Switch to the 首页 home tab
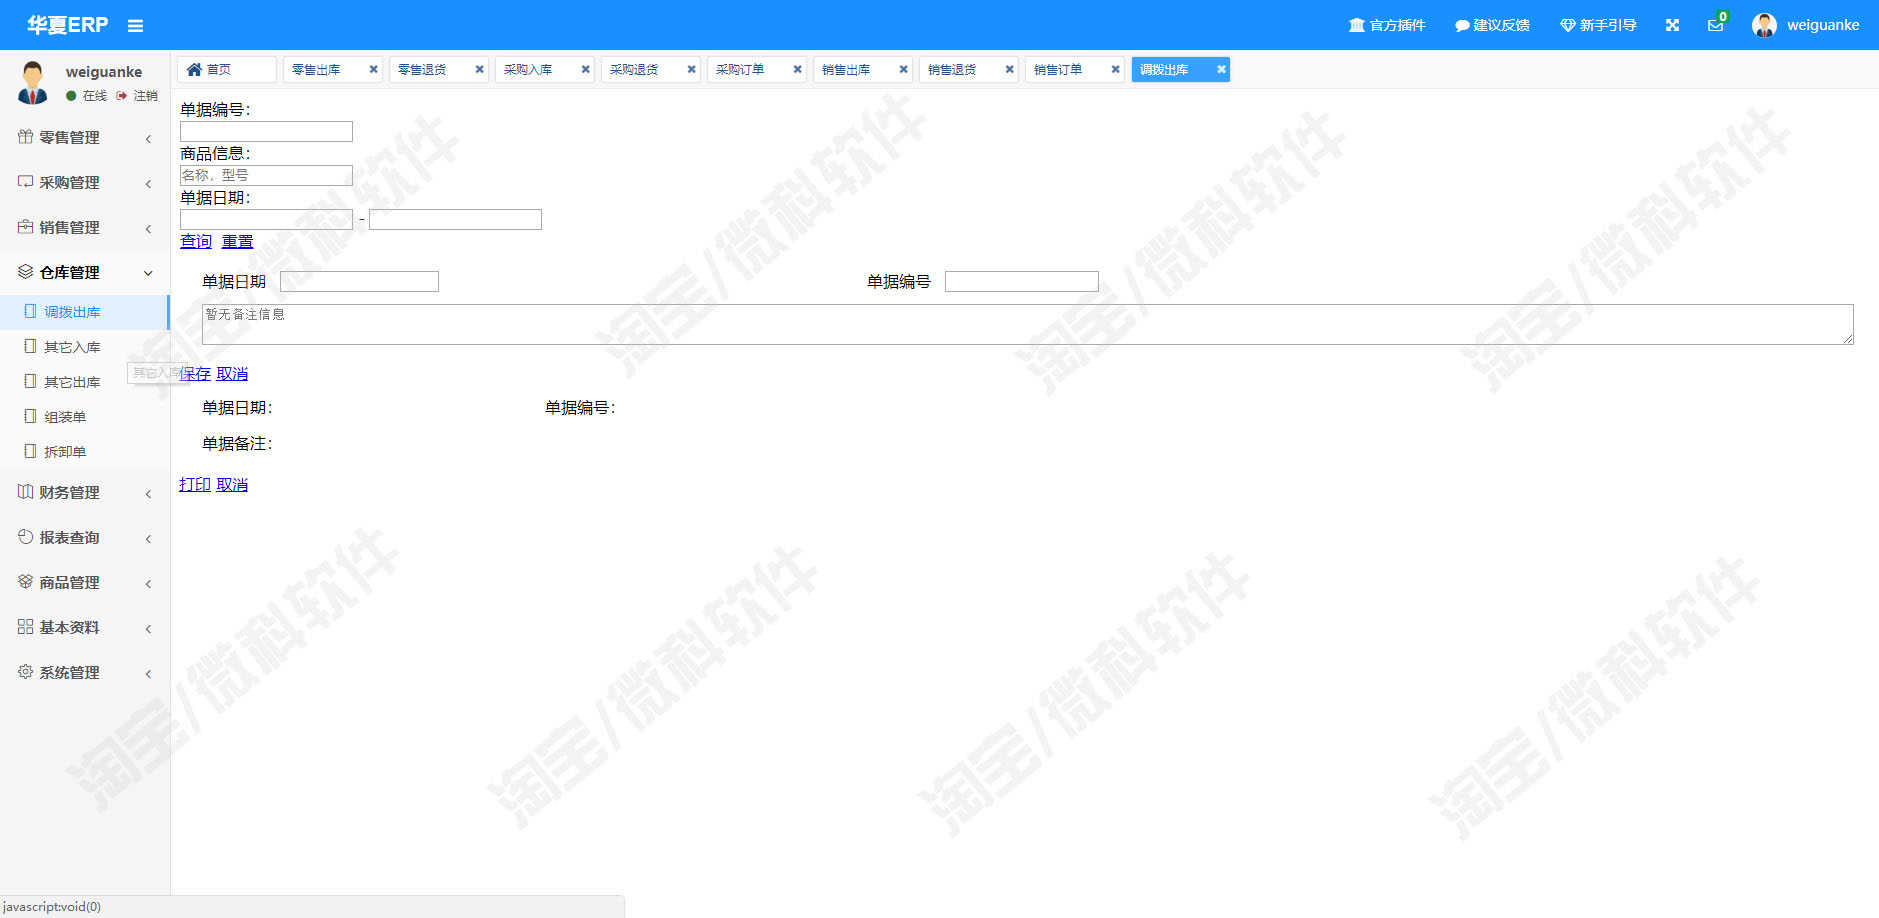The width and height of the screenshot is (1879, 918). click(226, 70)
